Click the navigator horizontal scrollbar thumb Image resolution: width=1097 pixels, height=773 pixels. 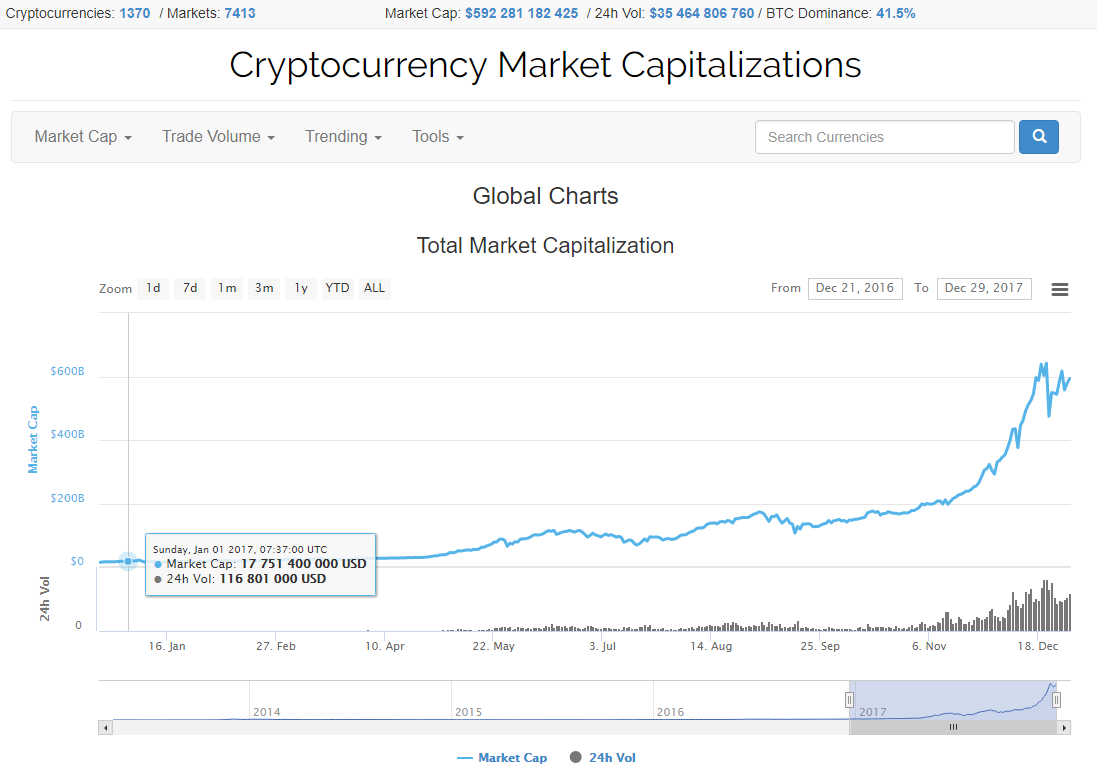click(952, 728)
